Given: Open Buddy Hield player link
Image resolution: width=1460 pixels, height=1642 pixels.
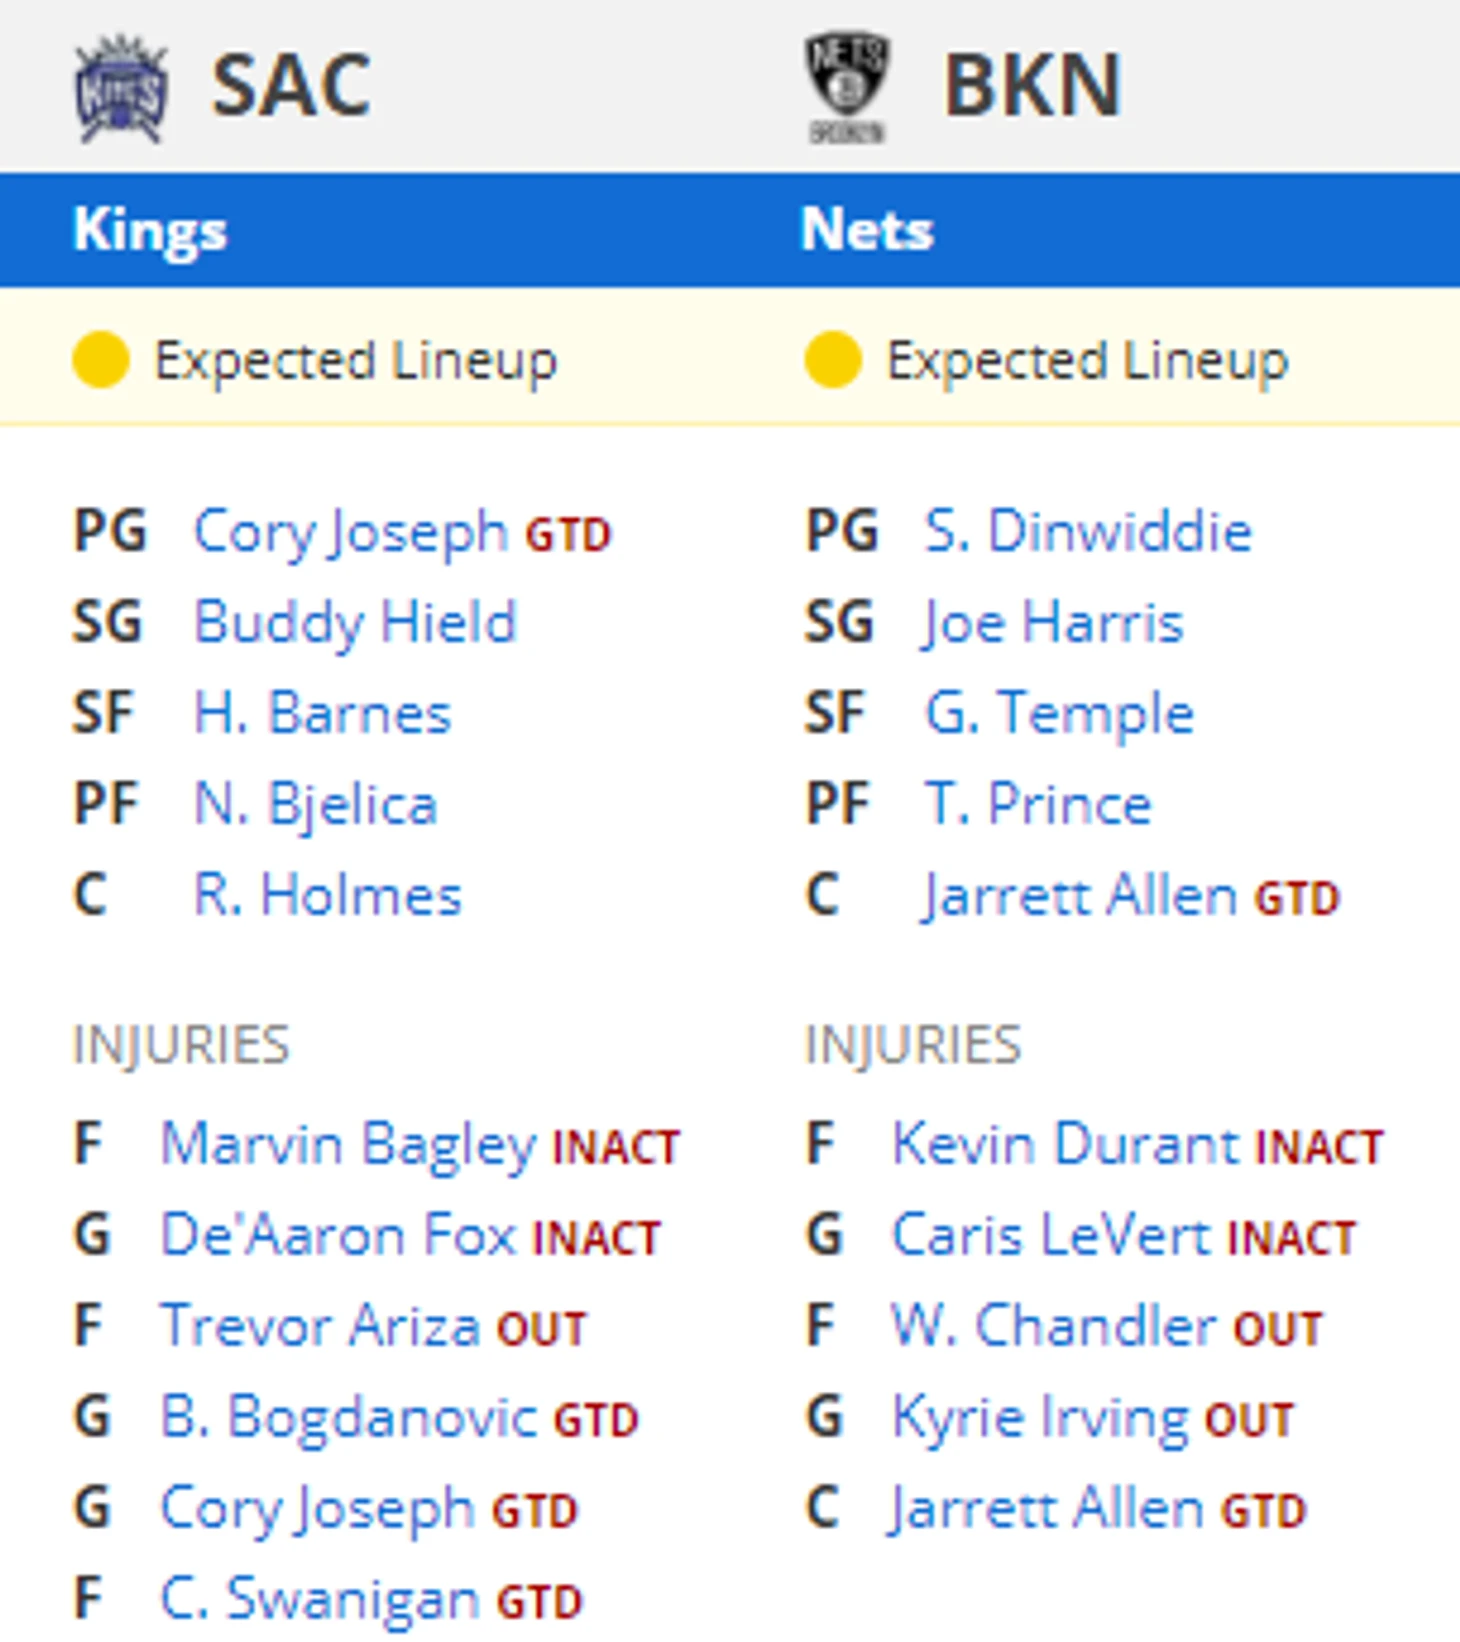Looking at the screenshot, I should click(x=354, y=622).
